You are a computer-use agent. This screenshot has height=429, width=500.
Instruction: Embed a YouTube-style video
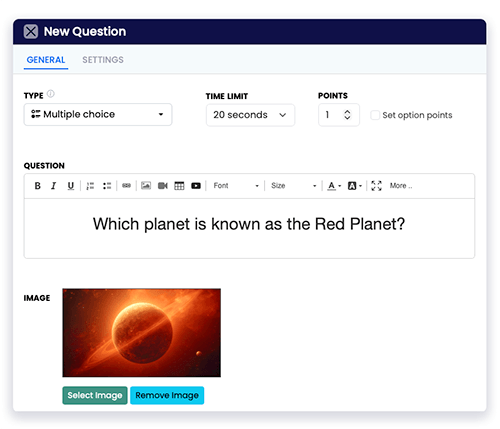[x=196, y=186]
